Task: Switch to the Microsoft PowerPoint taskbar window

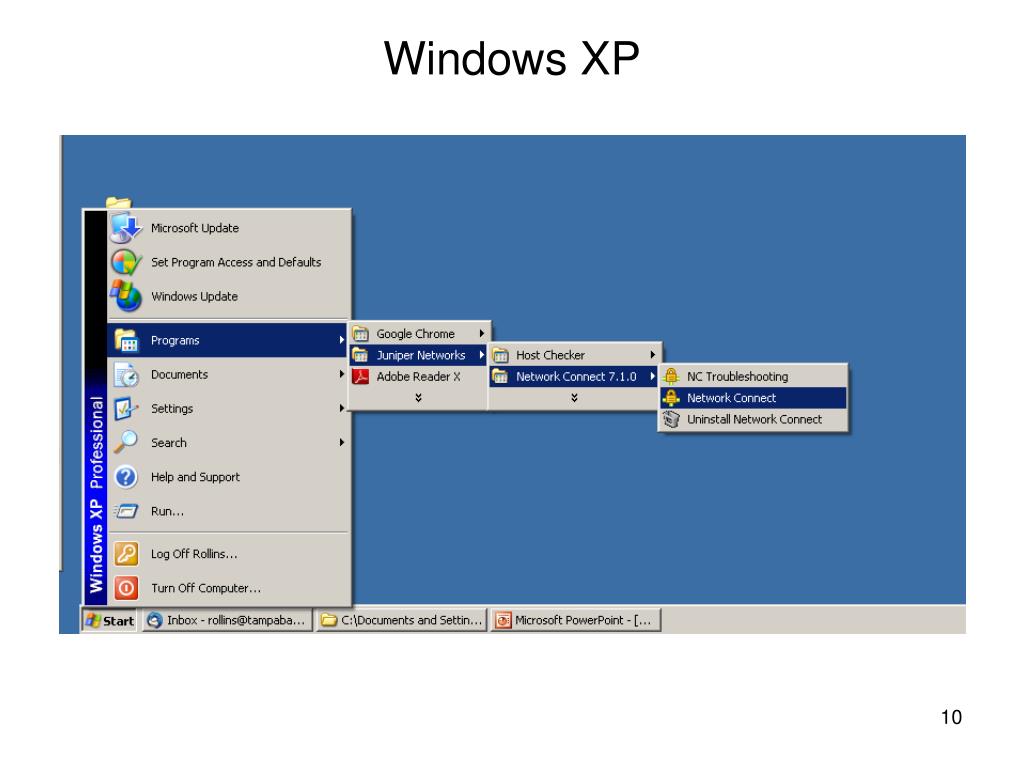Action: pos(576,620)
